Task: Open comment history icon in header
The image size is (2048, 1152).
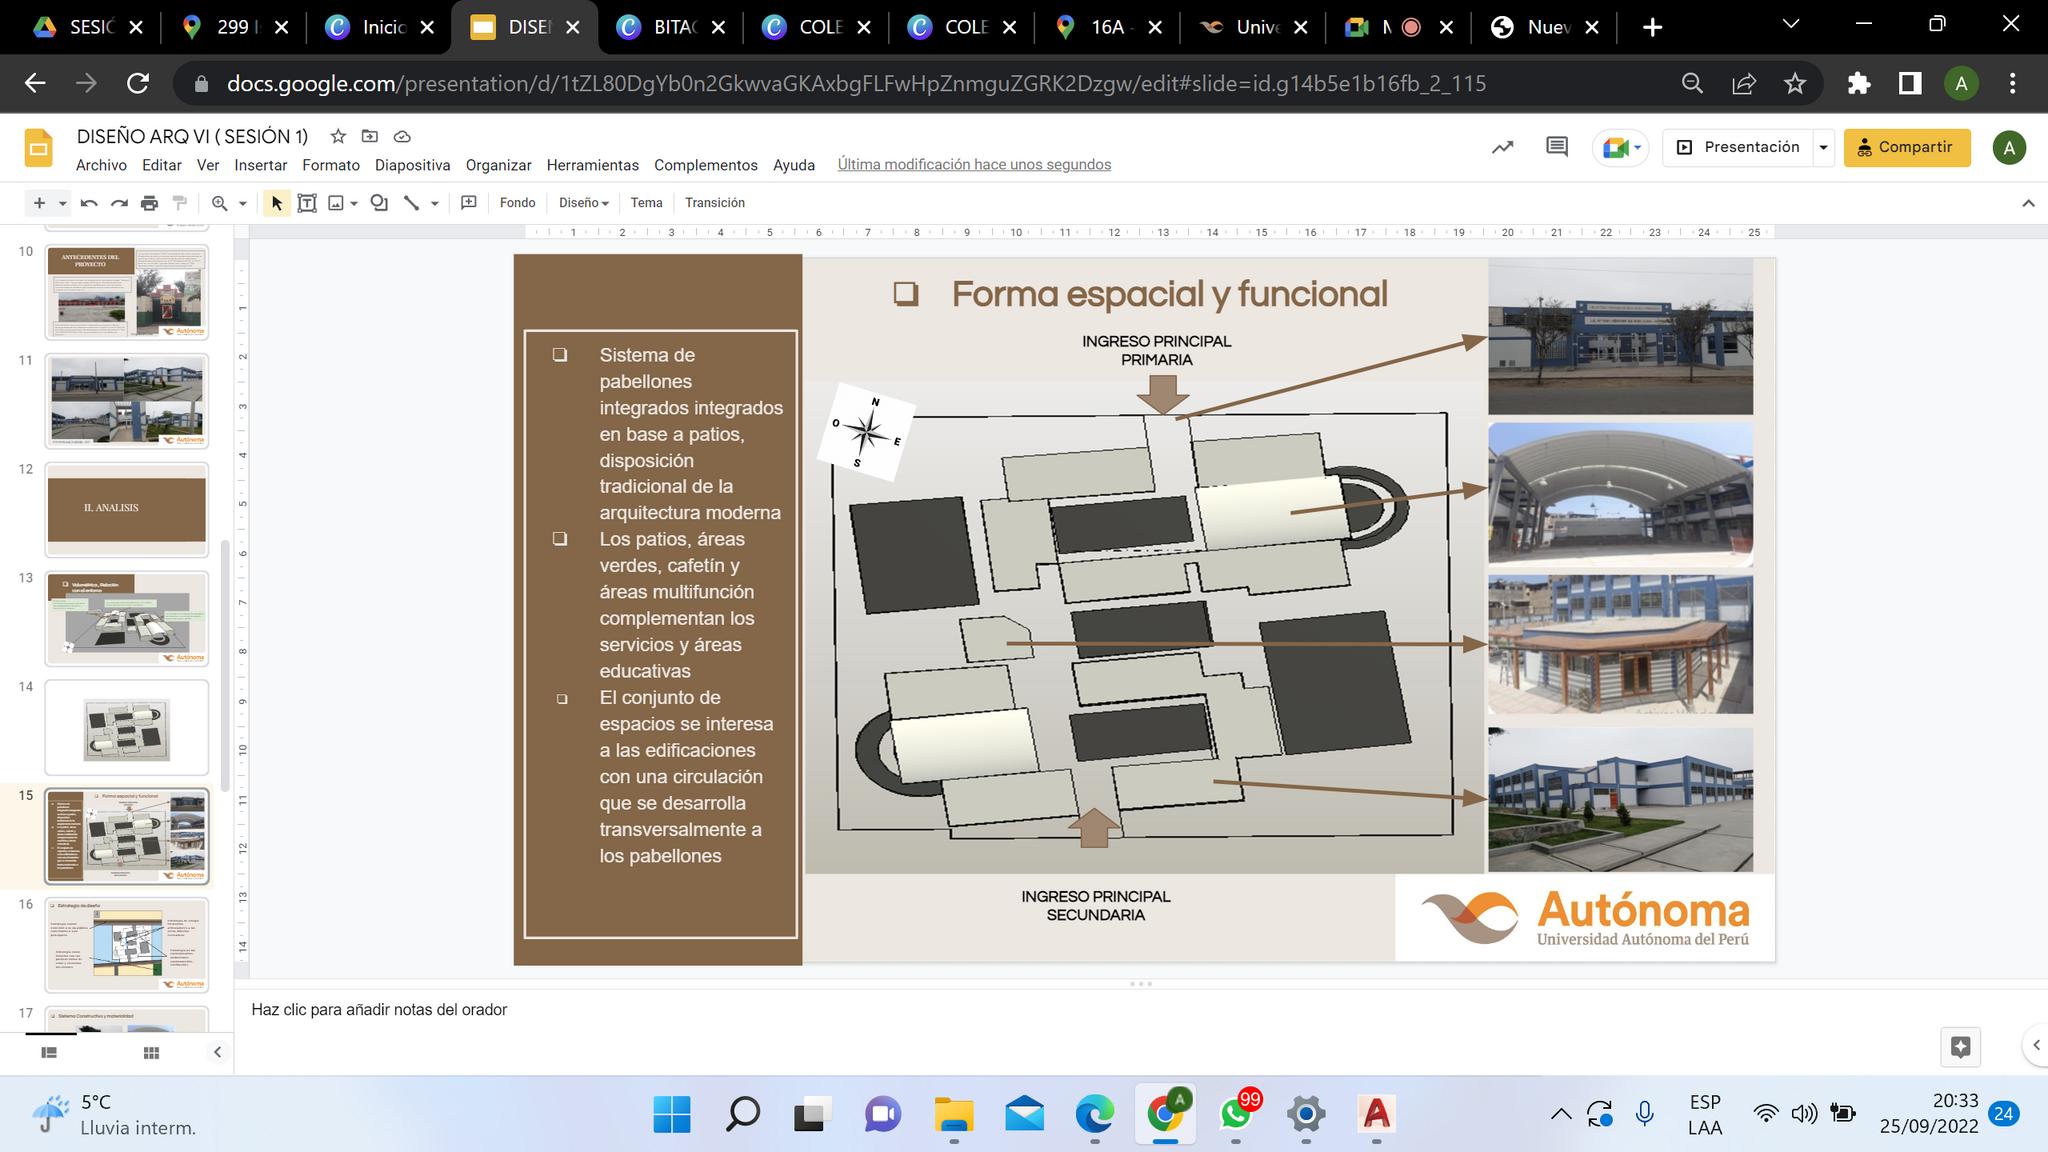Action: pyautogui.click(x=1556, y=147)
